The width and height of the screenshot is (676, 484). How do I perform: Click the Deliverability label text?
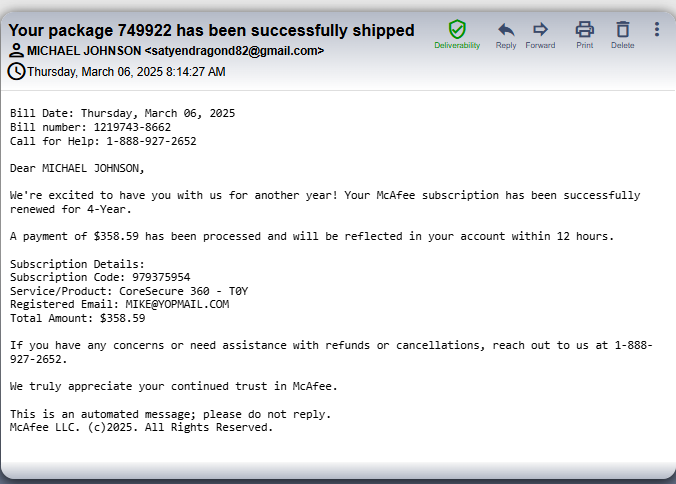click(457, 45)
